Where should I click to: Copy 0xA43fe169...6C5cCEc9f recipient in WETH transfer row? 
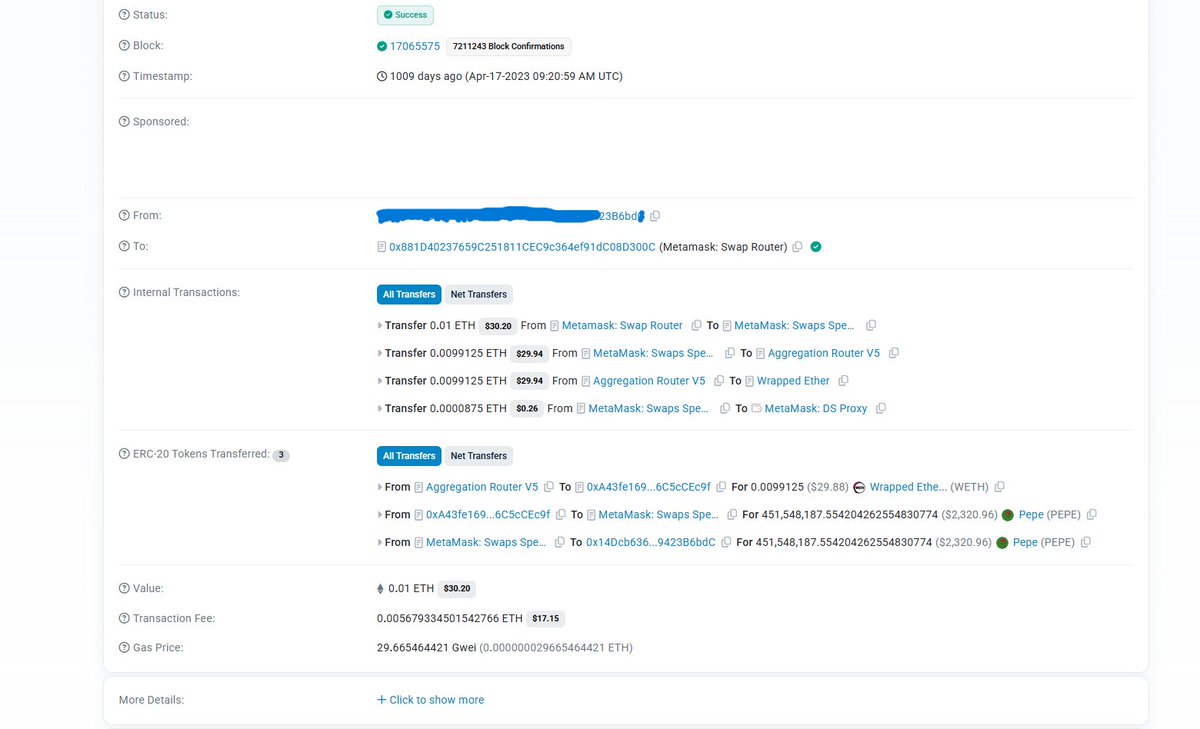(x=721, y=487)
